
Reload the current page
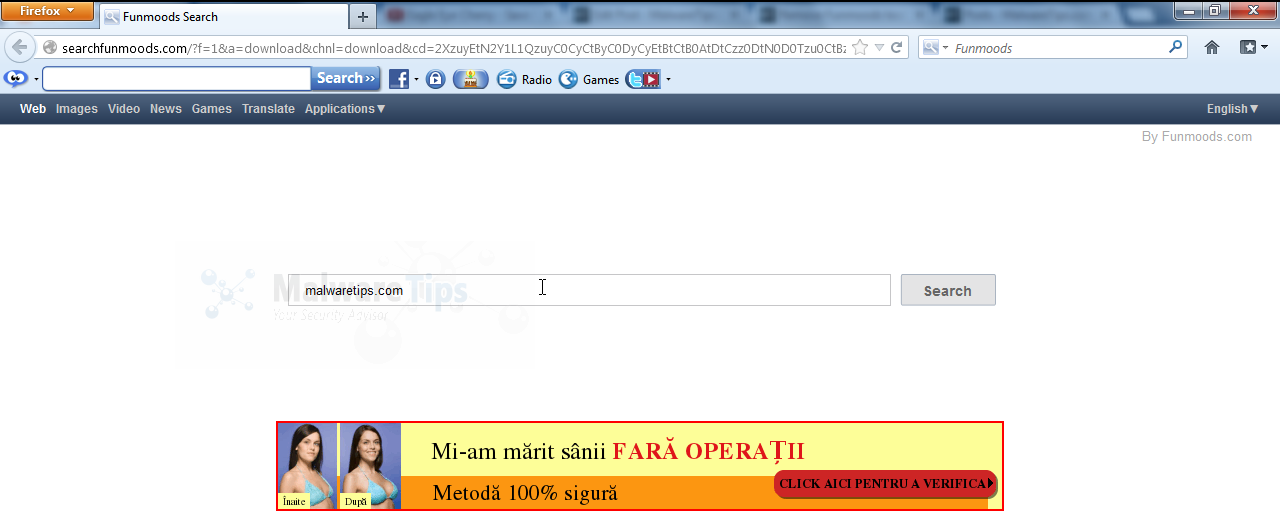897,48
